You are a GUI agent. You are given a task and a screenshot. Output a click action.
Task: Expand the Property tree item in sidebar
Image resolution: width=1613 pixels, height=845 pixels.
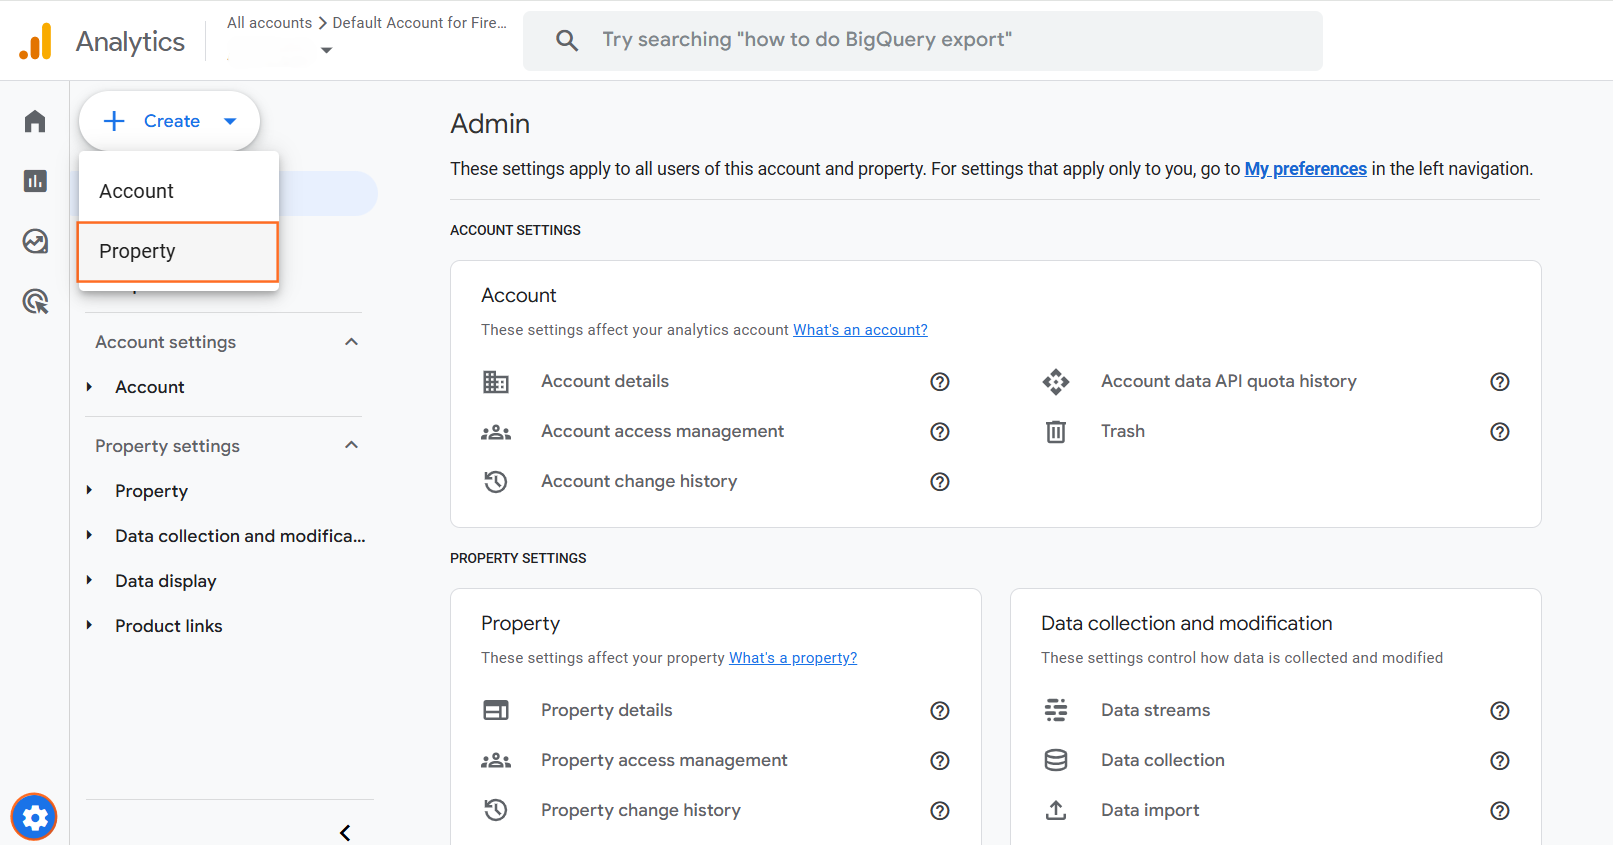pos(89,490)
